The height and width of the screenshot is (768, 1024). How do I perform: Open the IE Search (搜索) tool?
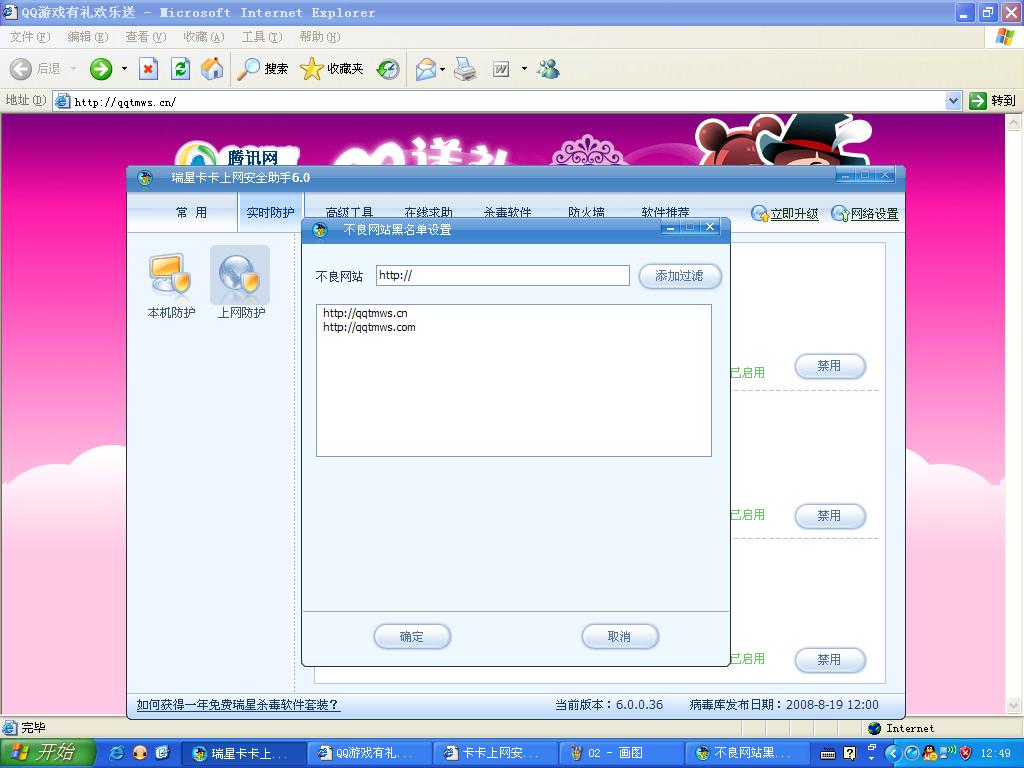[263, 69]
